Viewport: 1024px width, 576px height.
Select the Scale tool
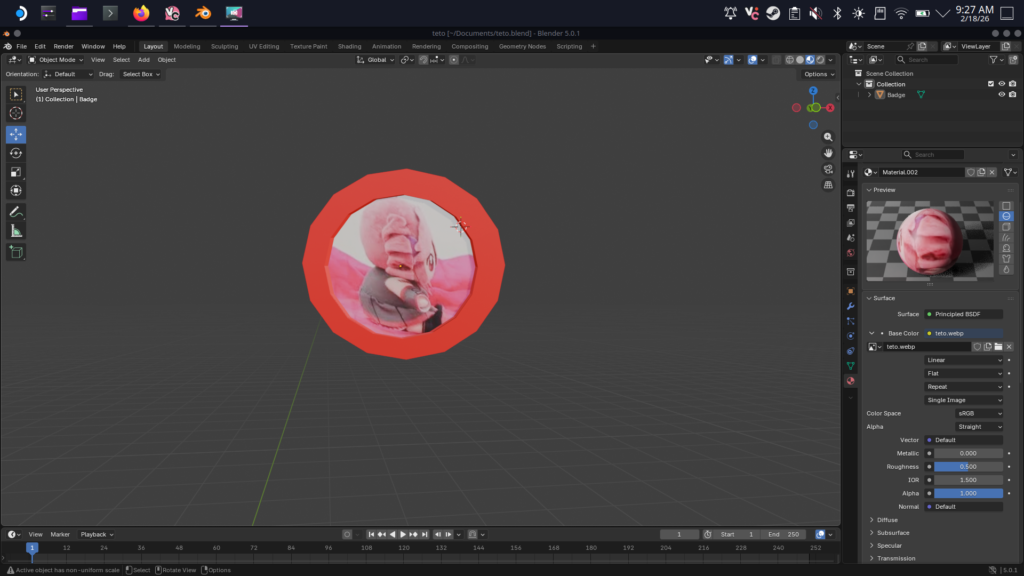[x=16, y=172]
